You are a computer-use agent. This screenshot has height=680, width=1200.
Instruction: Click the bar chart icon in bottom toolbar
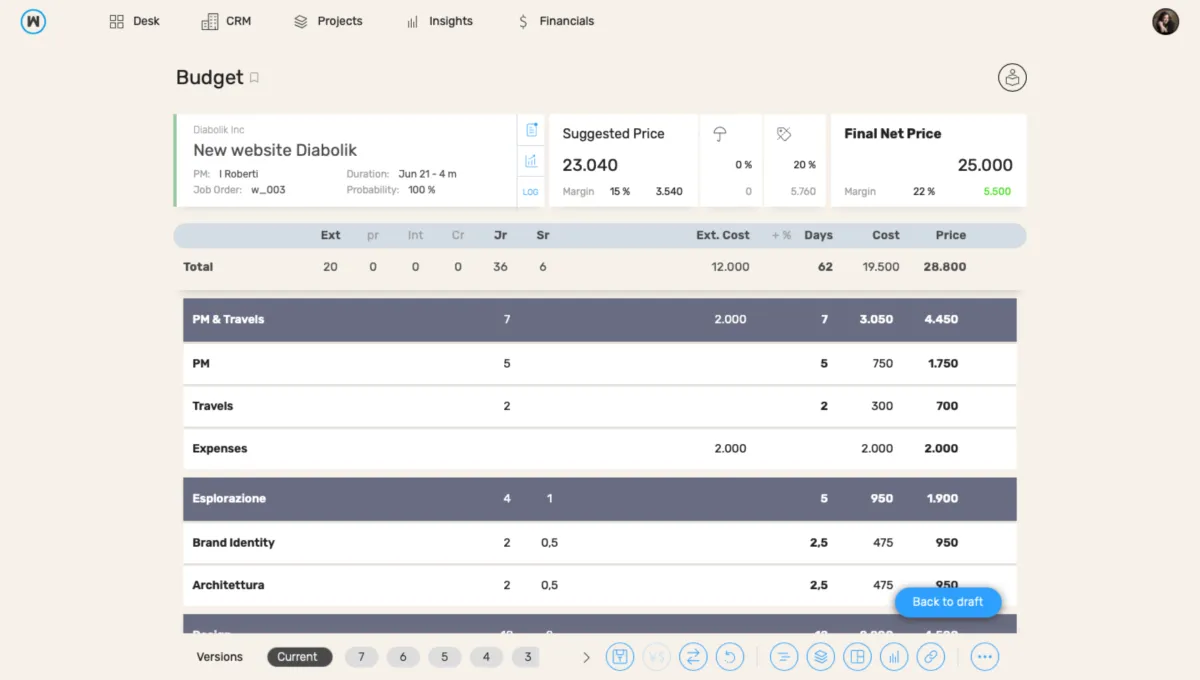point(894,657)
